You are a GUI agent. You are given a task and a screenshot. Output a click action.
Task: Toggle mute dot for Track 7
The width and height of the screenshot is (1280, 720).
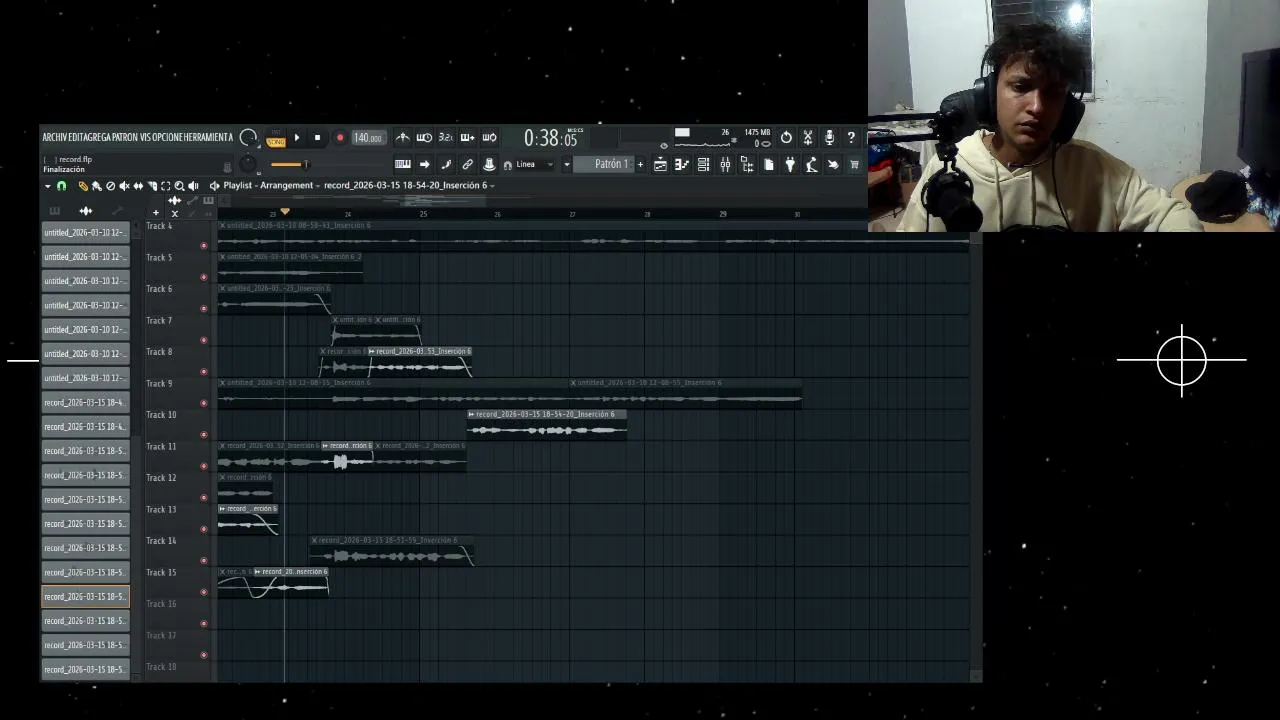click(x=204, y=340)
